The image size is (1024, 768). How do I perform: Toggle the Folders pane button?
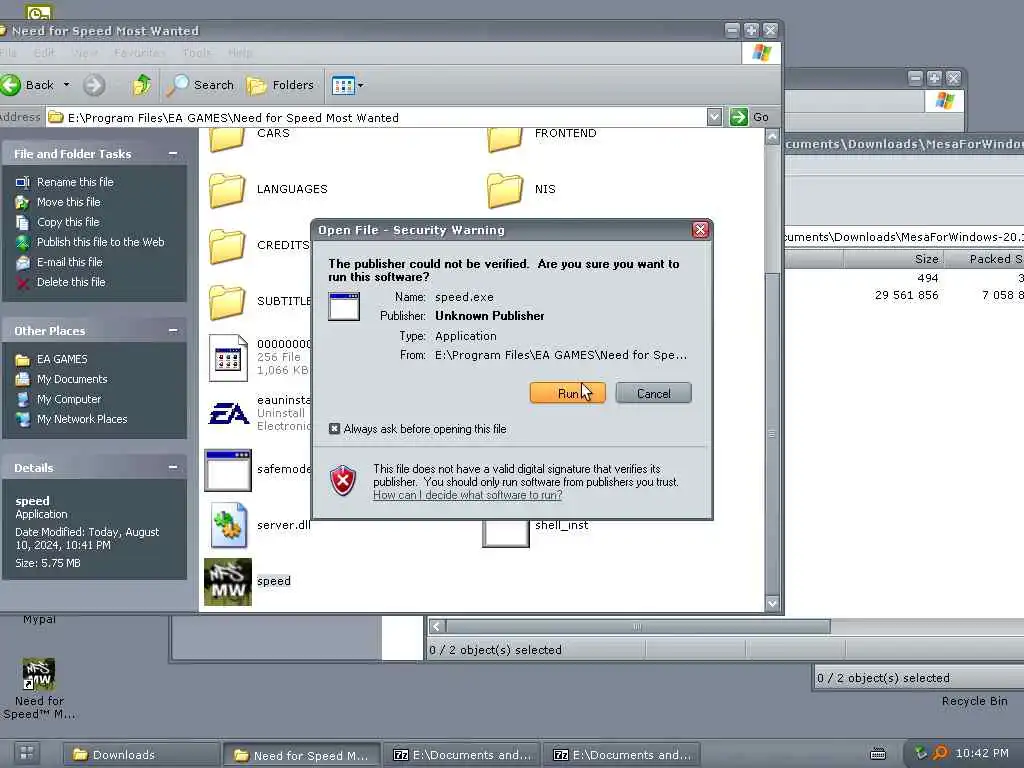(280, 85)
